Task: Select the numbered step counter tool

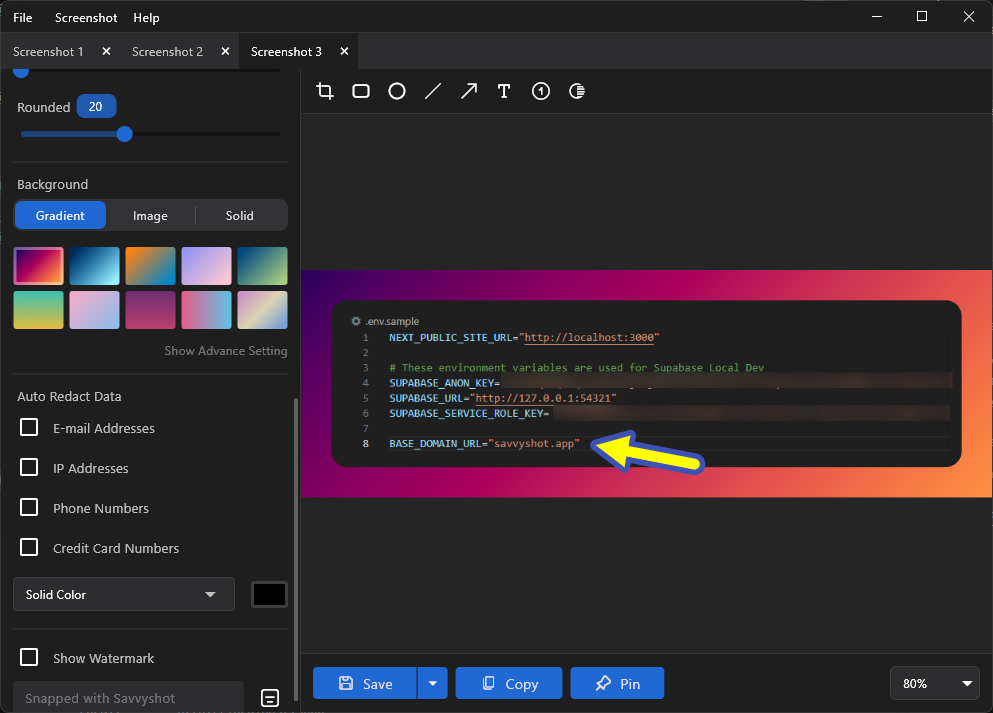Action: point(540,90)
